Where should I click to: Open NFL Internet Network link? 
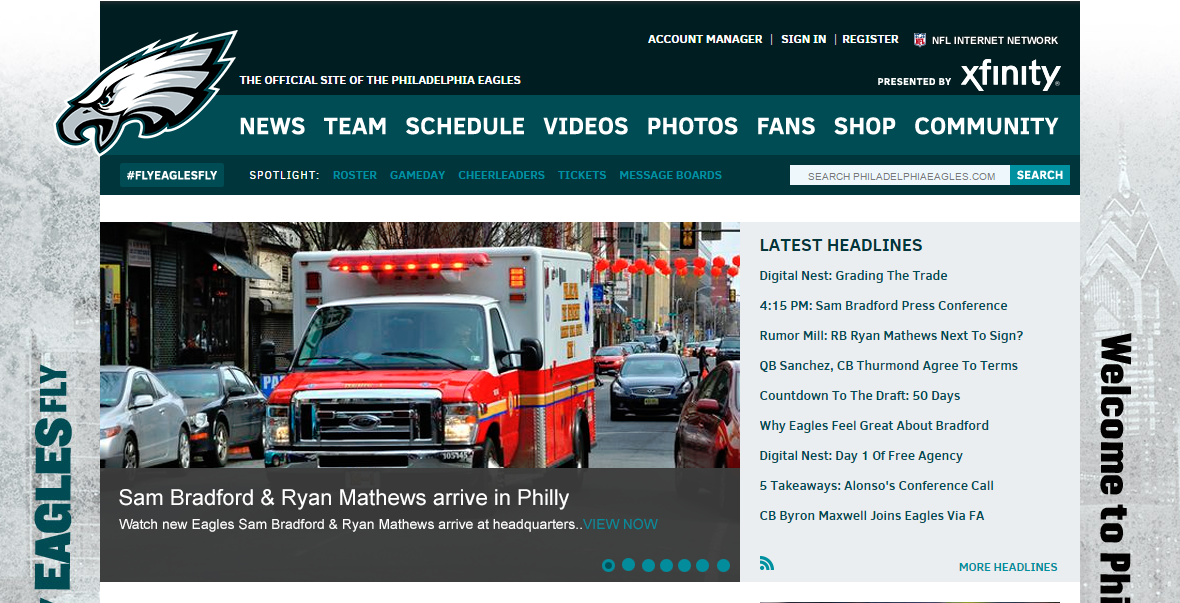995,41
